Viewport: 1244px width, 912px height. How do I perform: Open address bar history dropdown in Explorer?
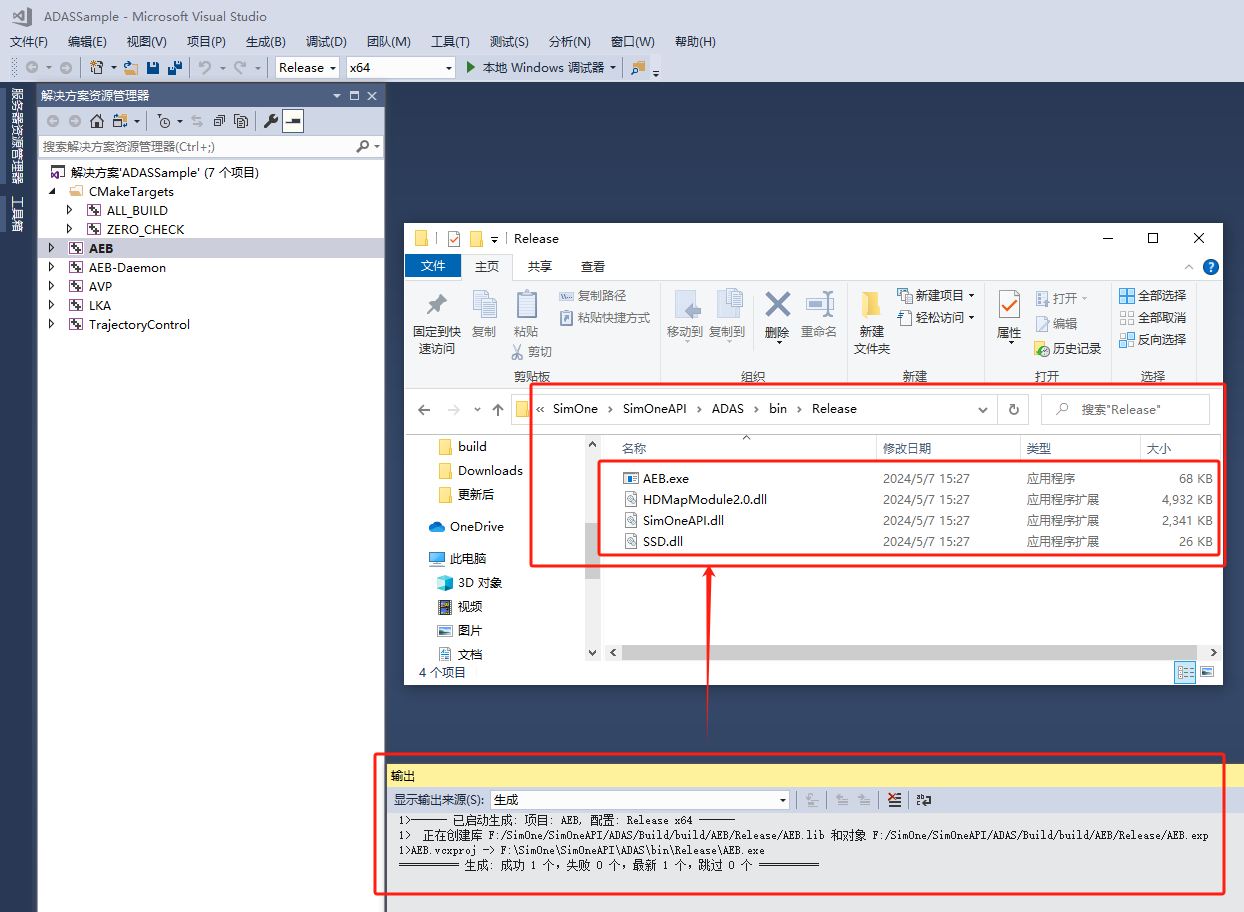983,409
